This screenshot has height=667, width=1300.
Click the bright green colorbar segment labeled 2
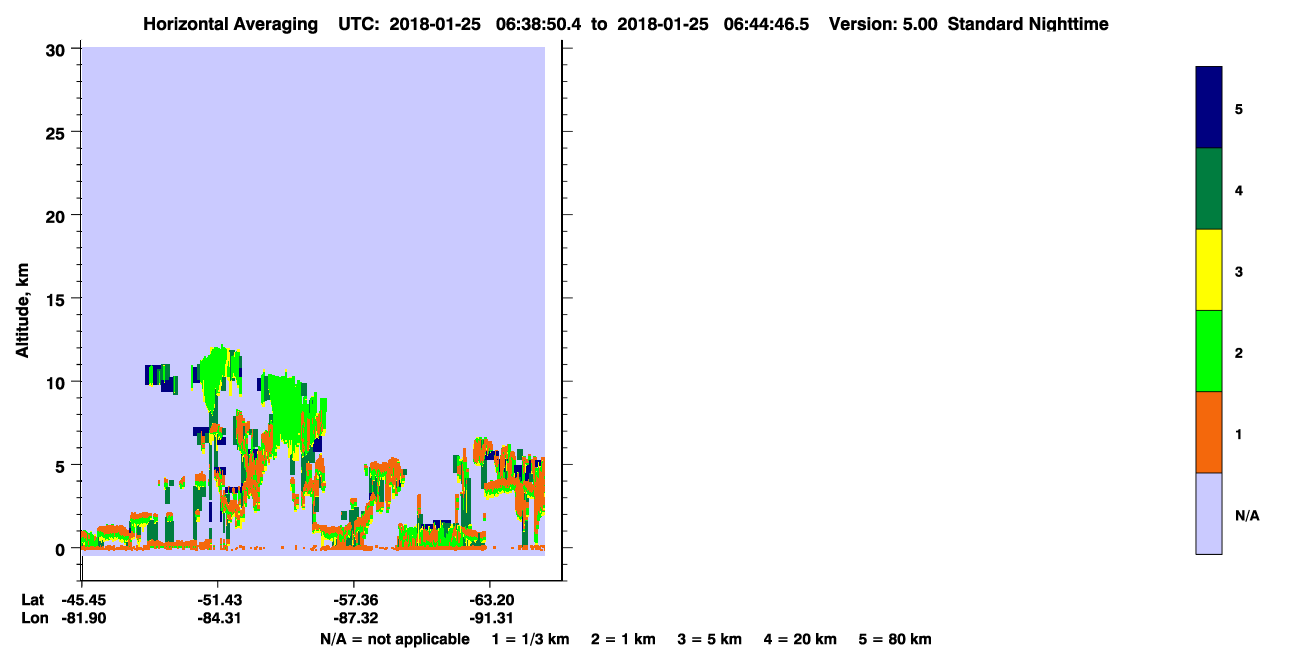tap(1209, 351)
